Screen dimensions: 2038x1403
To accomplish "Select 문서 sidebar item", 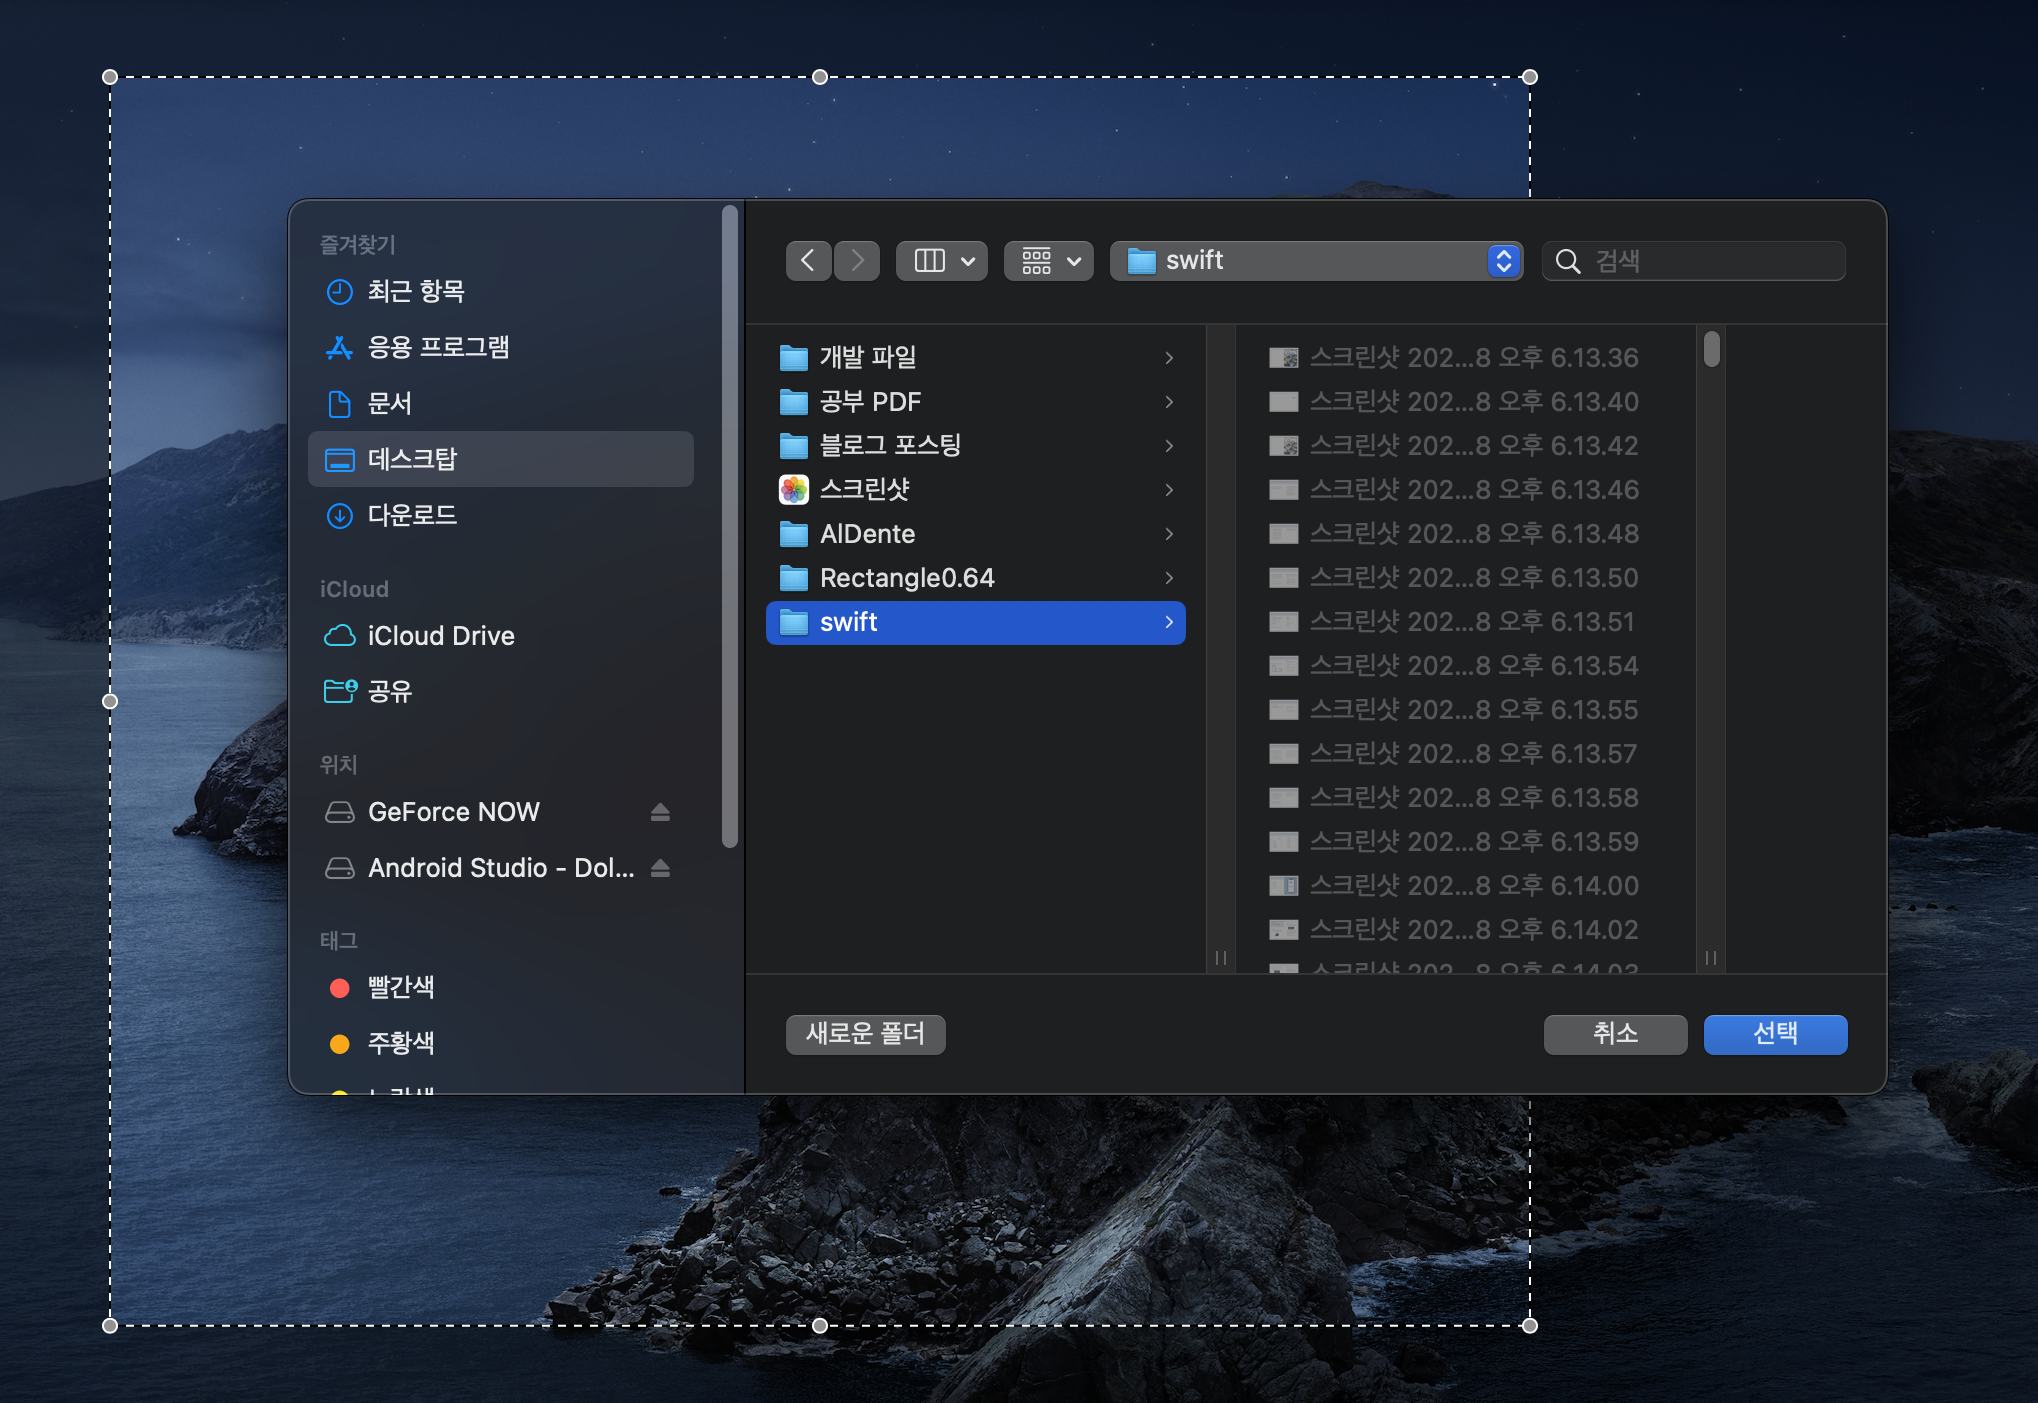I will pyautogui.click(x=389, y=403).
